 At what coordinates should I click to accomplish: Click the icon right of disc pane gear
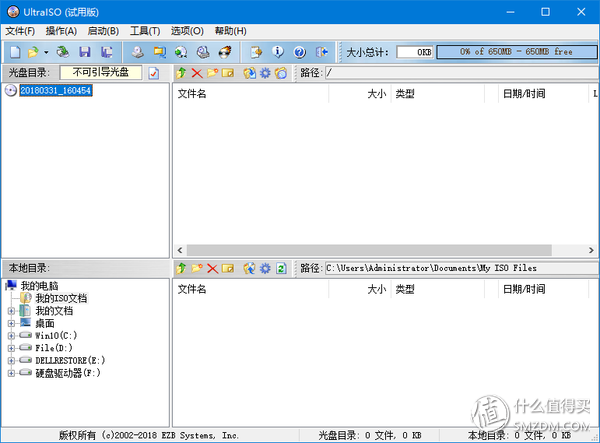(x=281, y=73)
